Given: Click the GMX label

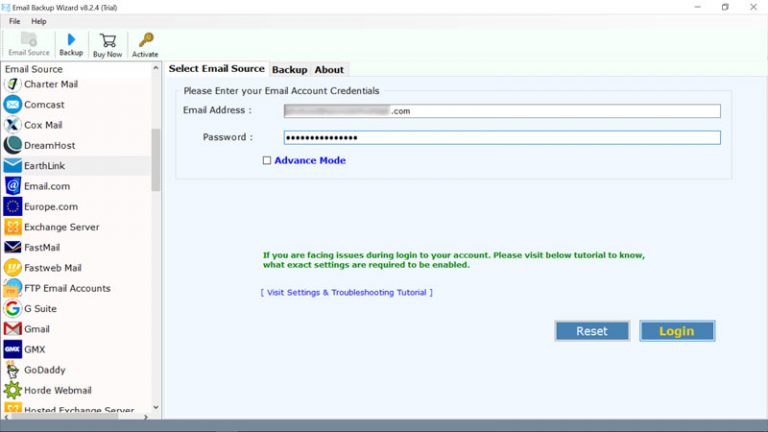Looking at the screenshot, I should pyautogui.click(x=34, y=349).
